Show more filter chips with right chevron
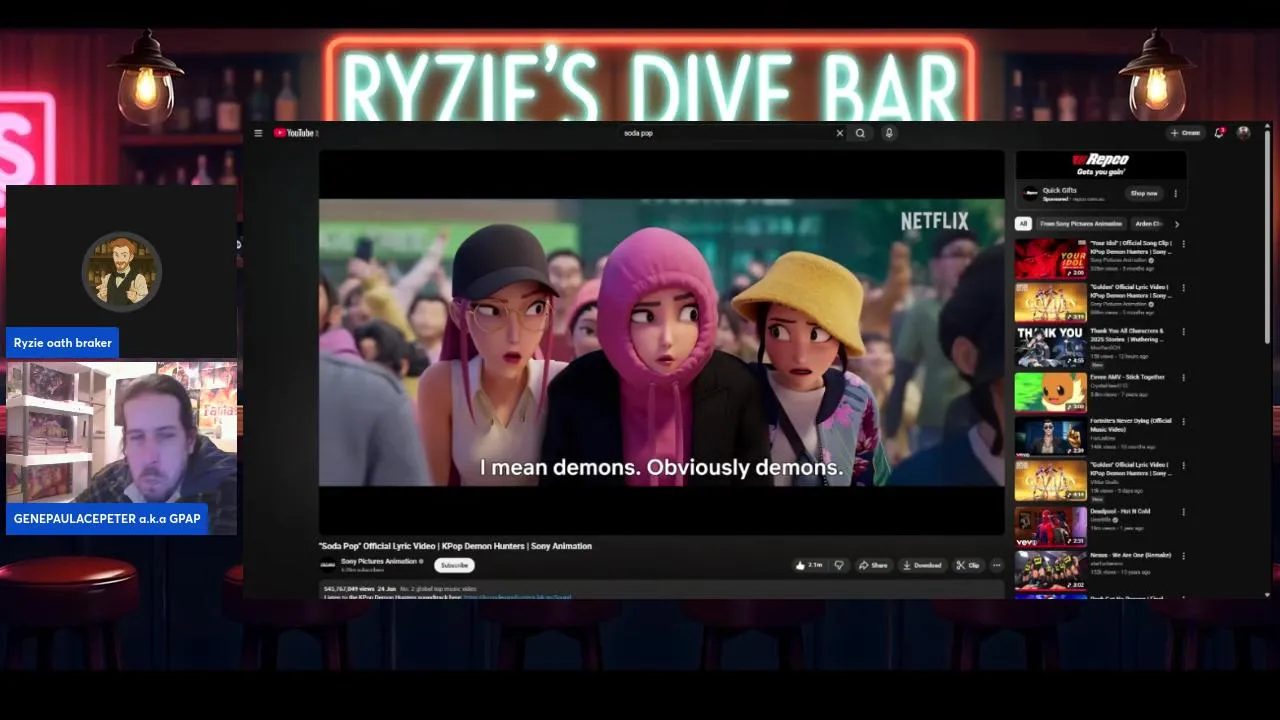The height and width of the screenshot is (720, 1280). pyautogui.click(x=1177, y=224)
